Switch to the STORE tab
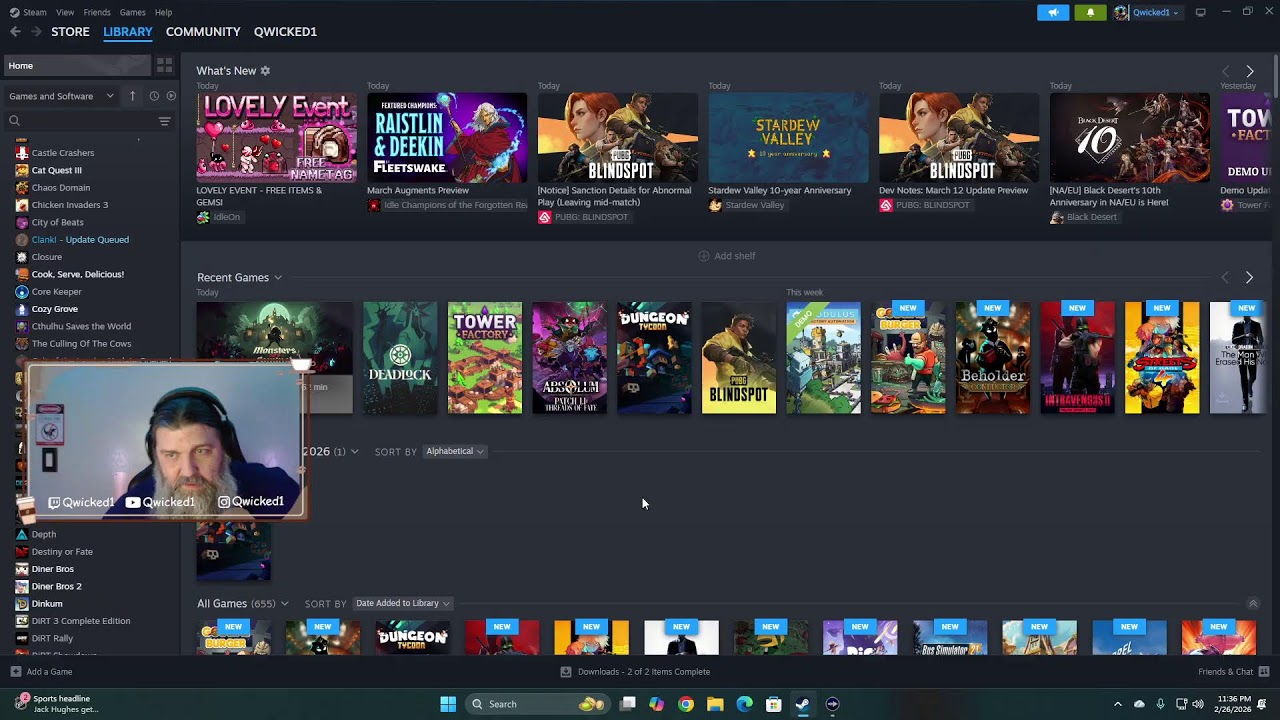The height and width of the screenshot is (720, 1280). point(70,32)
